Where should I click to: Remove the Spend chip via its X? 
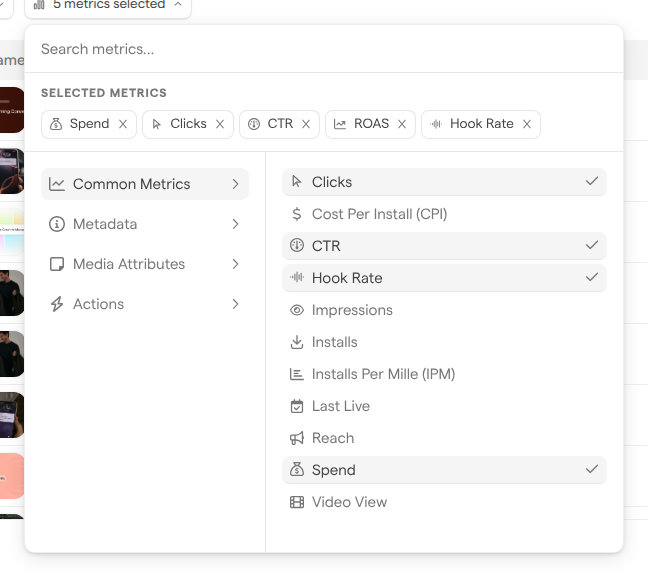pos(123,124)
